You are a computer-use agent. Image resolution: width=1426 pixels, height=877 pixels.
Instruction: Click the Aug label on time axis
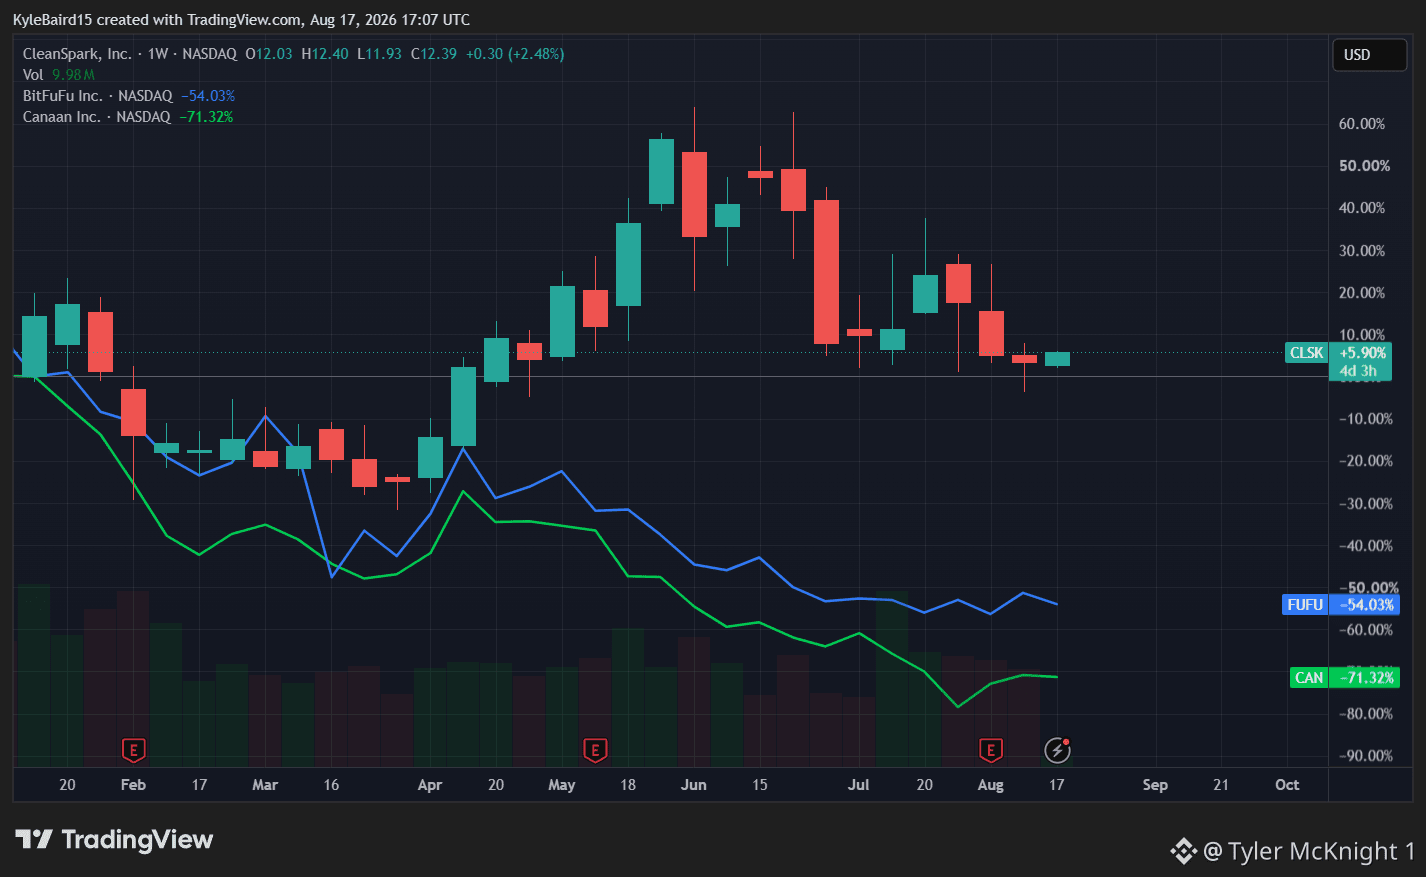991,785
